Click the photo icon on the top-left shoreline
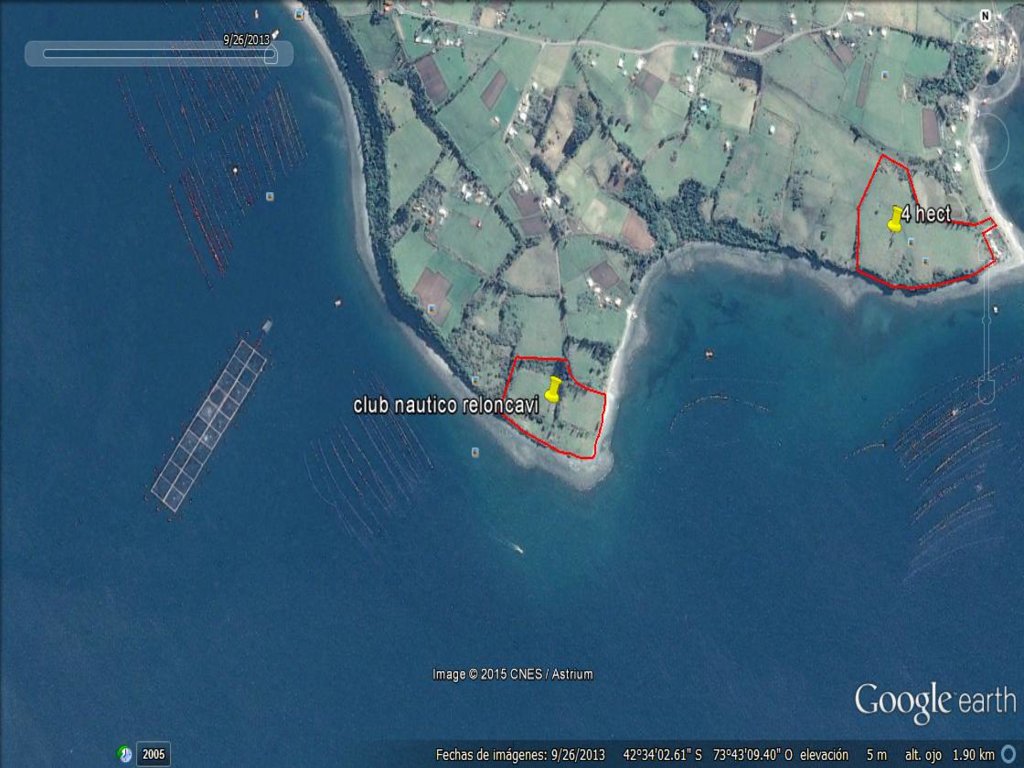 299,15
